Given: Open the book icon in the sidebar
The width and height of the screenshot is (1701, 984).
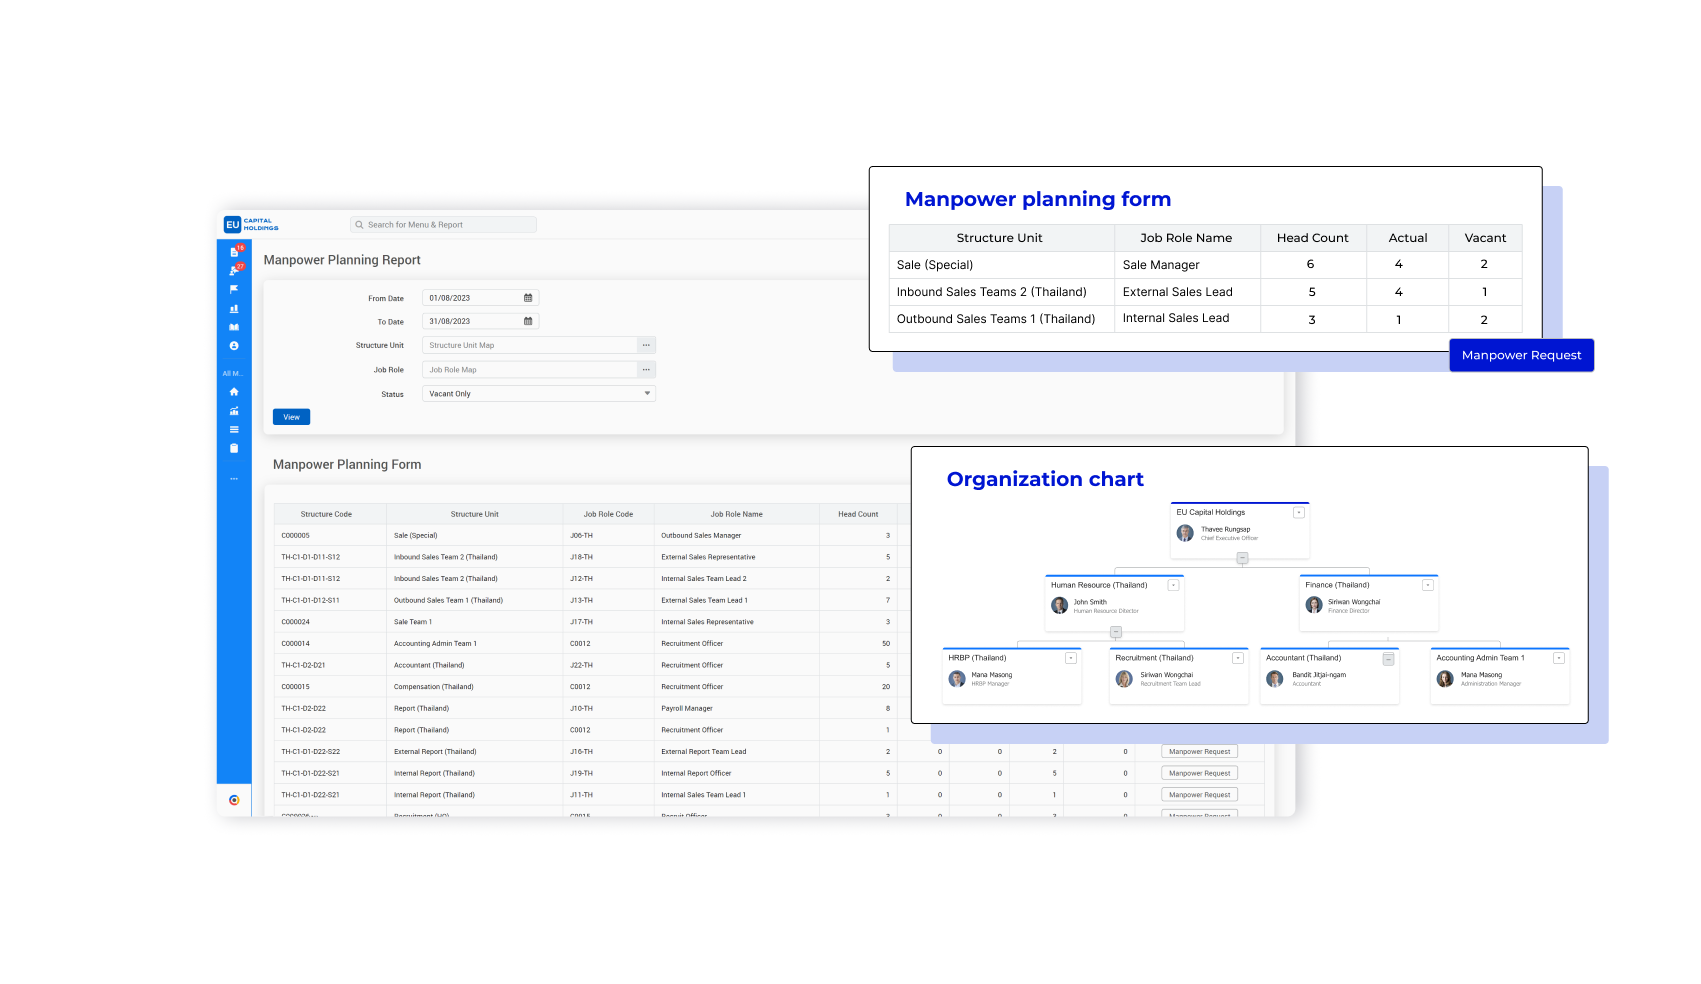Looking at the screenshot, I should point(234,327).
